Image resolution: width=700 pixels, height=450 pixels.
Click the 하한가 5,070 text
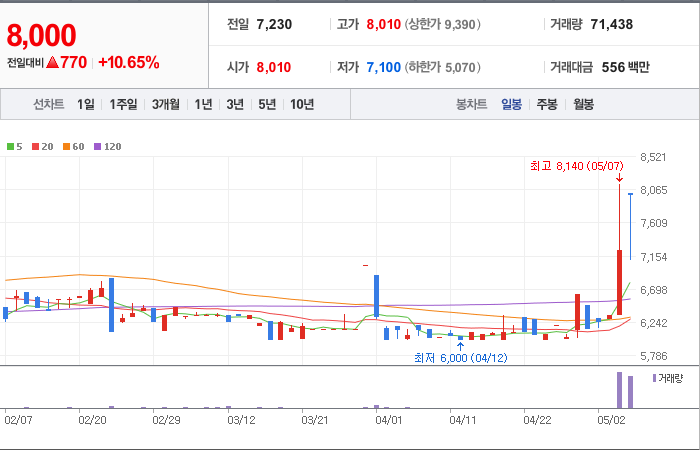(443, 67)
